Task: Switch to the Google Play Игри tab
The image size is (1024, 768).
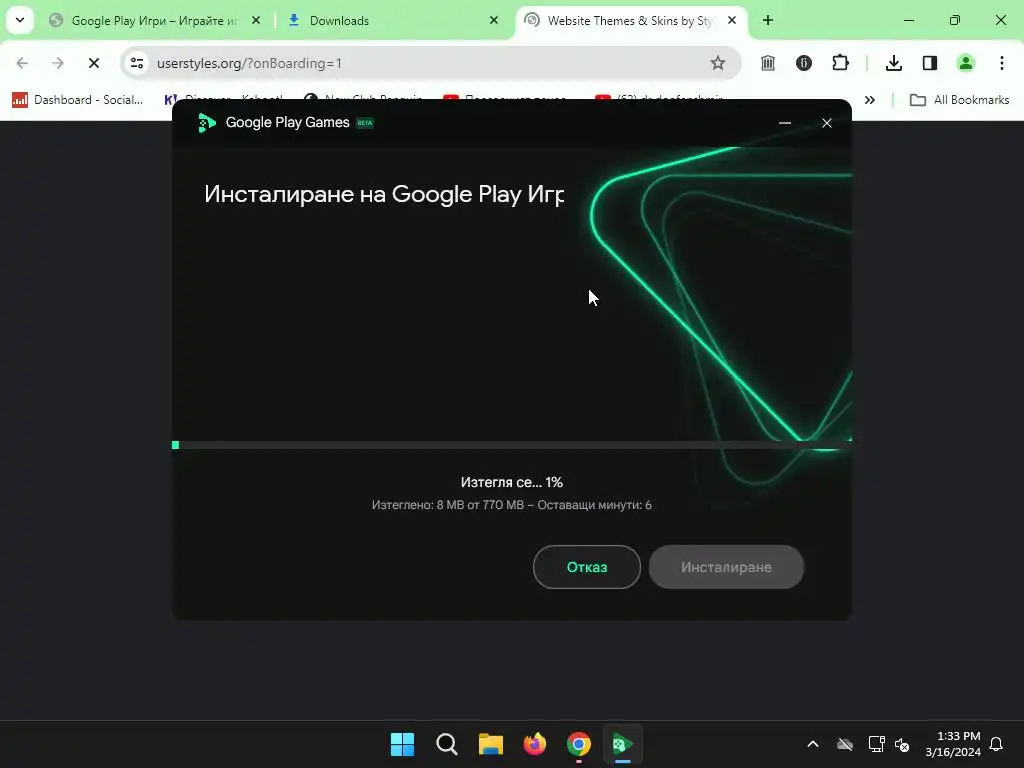Action: (154, 21)
